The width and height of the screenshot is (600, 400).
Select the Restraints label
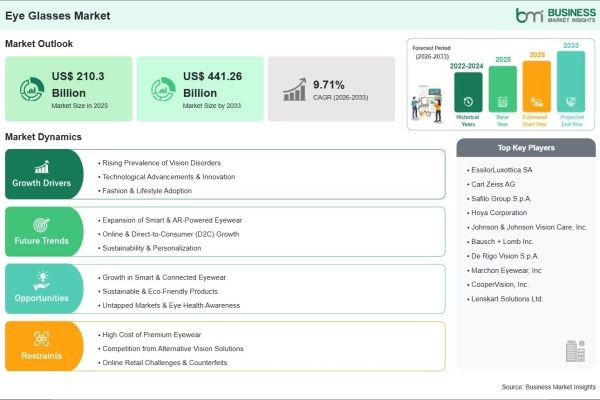tap(41, 356)
